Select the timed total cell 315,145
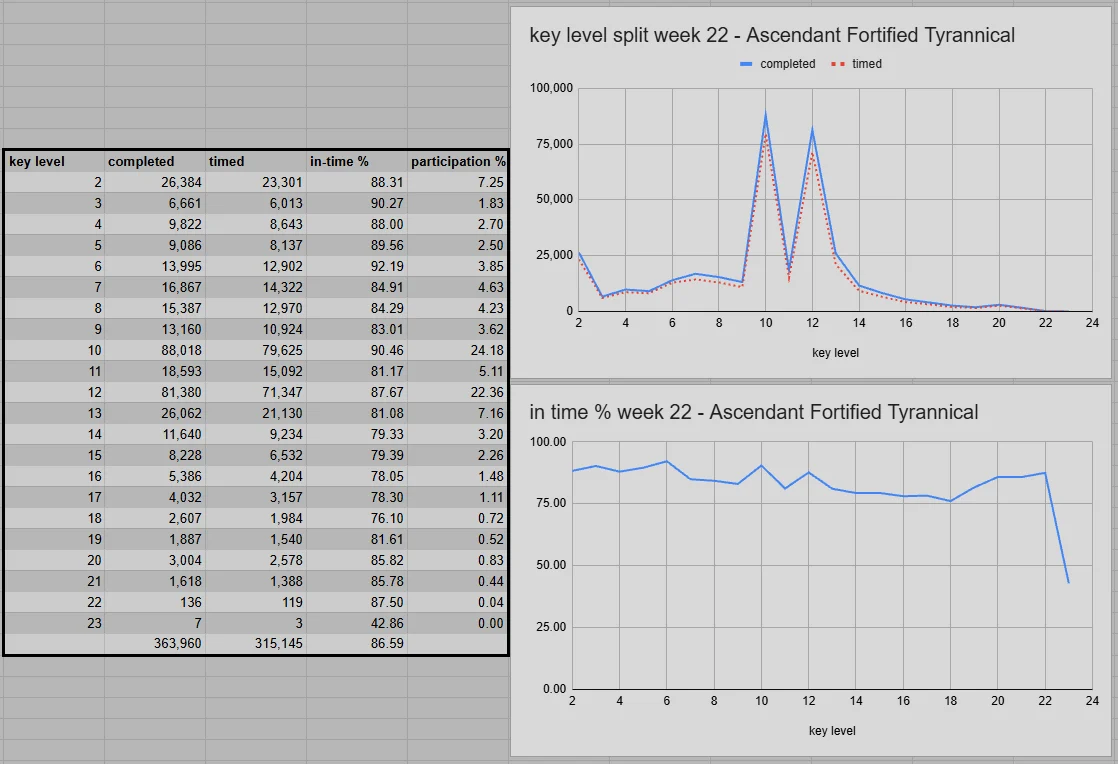 256,643
